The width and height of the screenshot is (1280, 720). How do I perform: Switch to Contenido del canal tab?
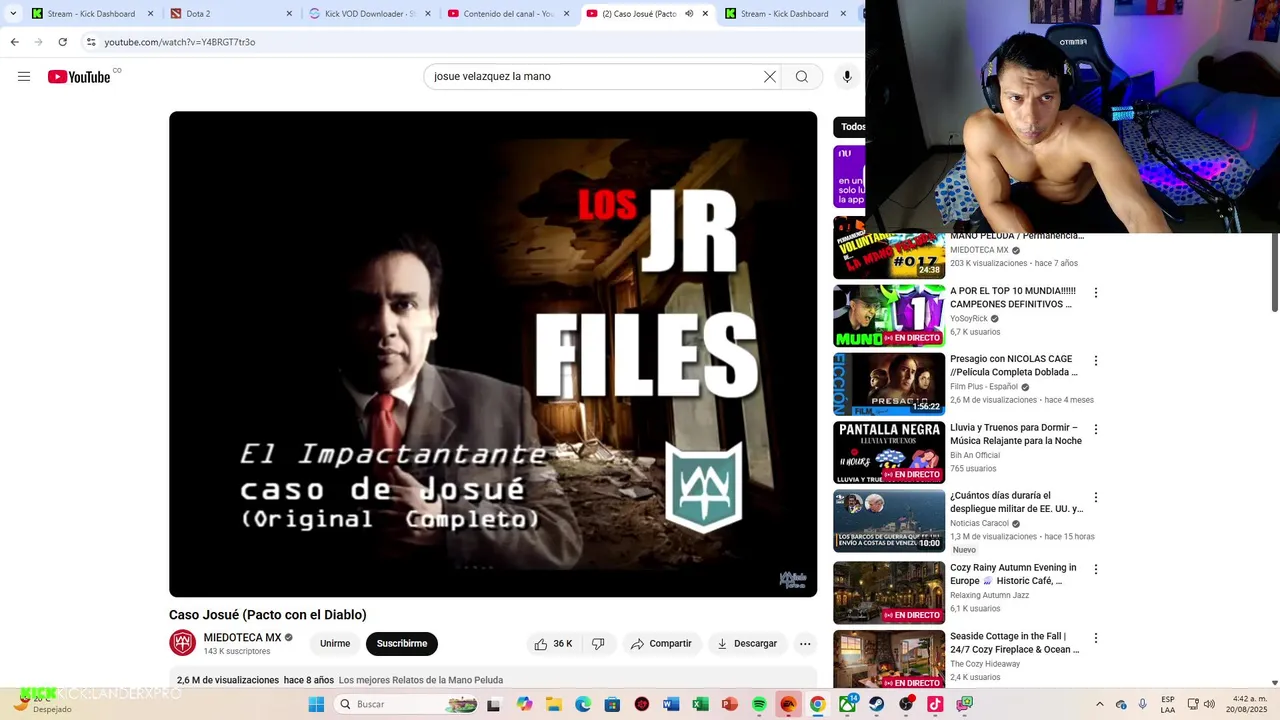508,14
